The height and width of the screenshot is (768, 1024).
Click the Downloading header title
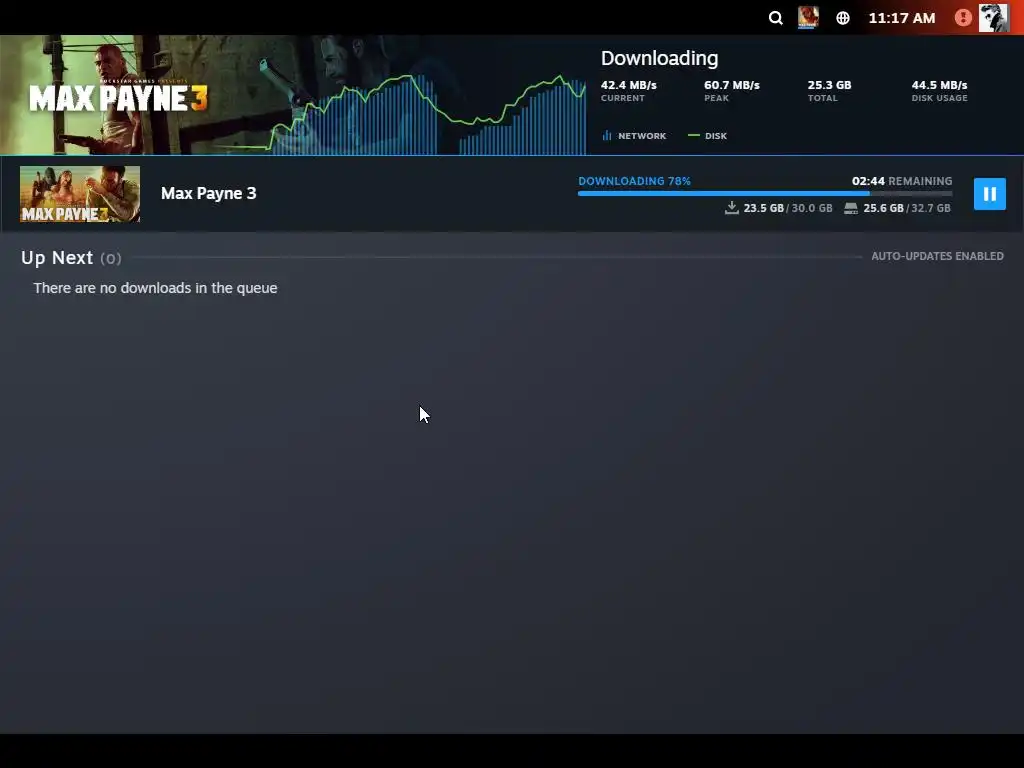coord(659,58)
